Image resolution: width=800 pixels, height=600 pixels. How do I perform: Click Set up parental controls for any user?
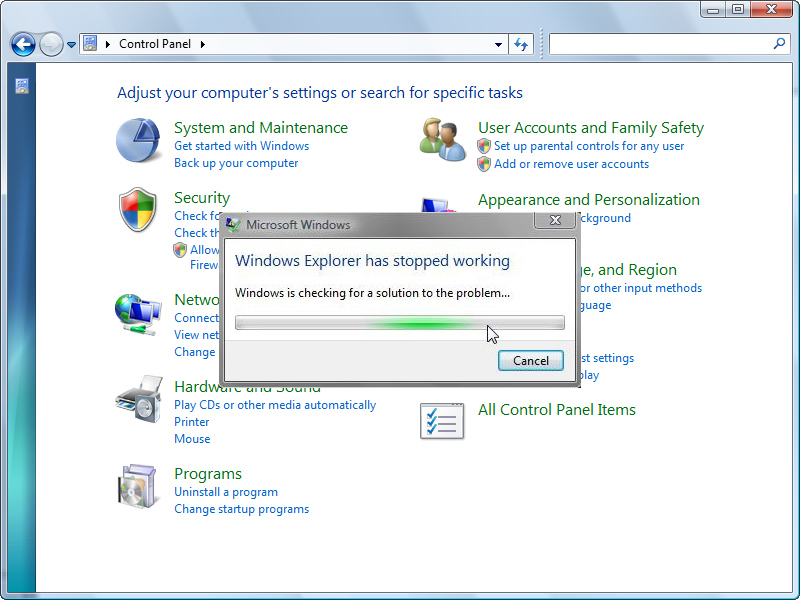(x=589, y=146)
